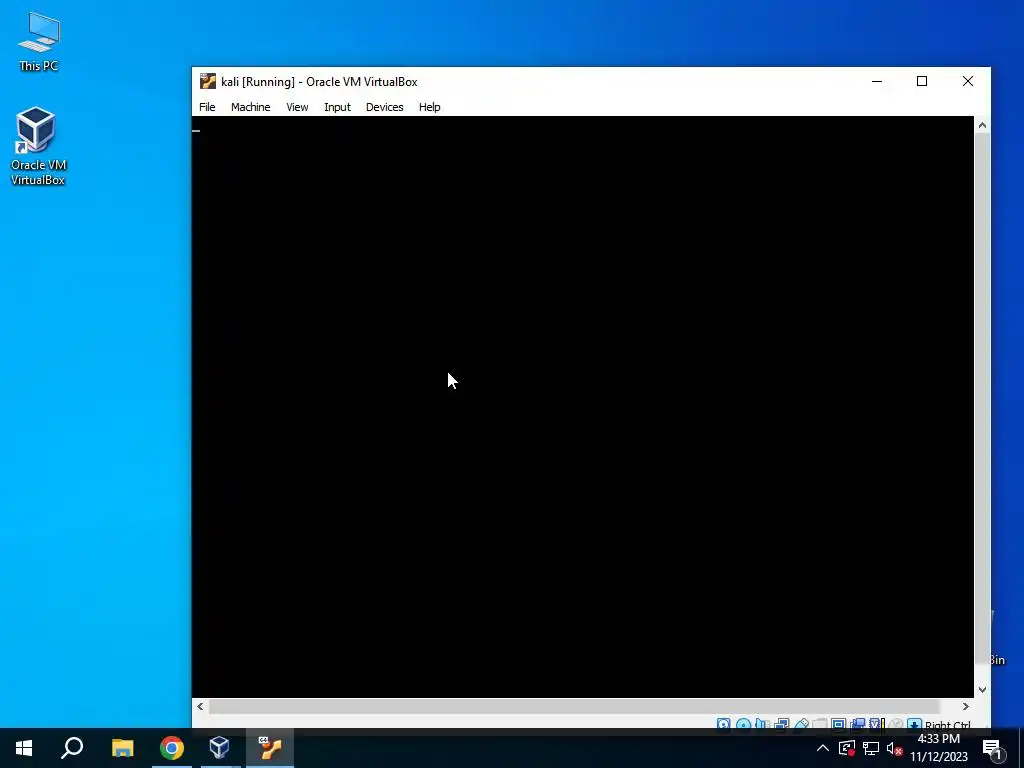Switch to VirtualBox Manager taskbar icon
1024x768 pixels.
219,748
